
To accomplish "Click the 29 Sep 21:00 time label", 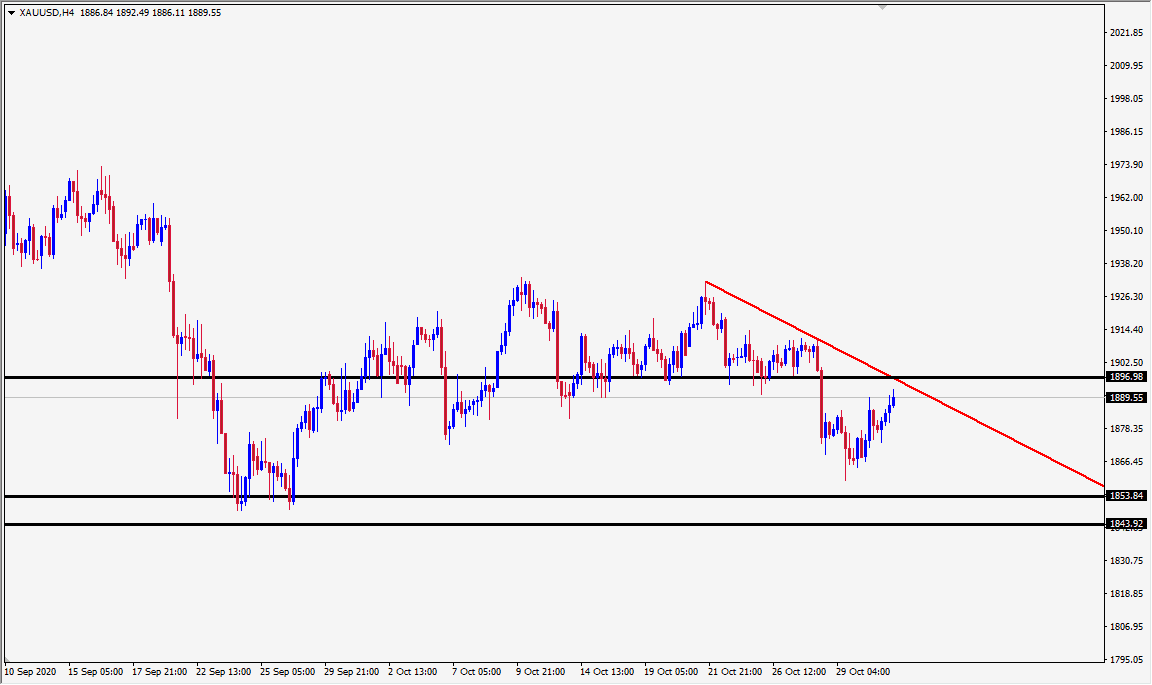I will point(351,672).
